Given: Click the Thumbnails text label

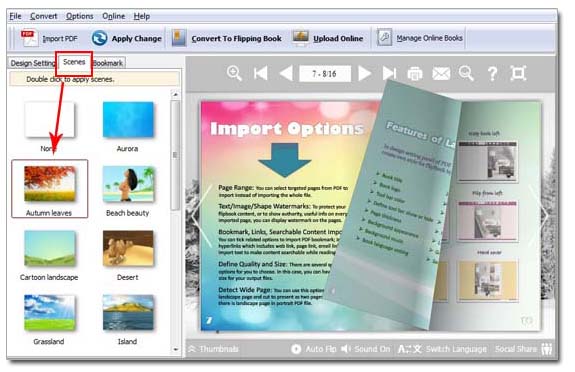Looking at the screenshot, I should (x=219, y=349).
